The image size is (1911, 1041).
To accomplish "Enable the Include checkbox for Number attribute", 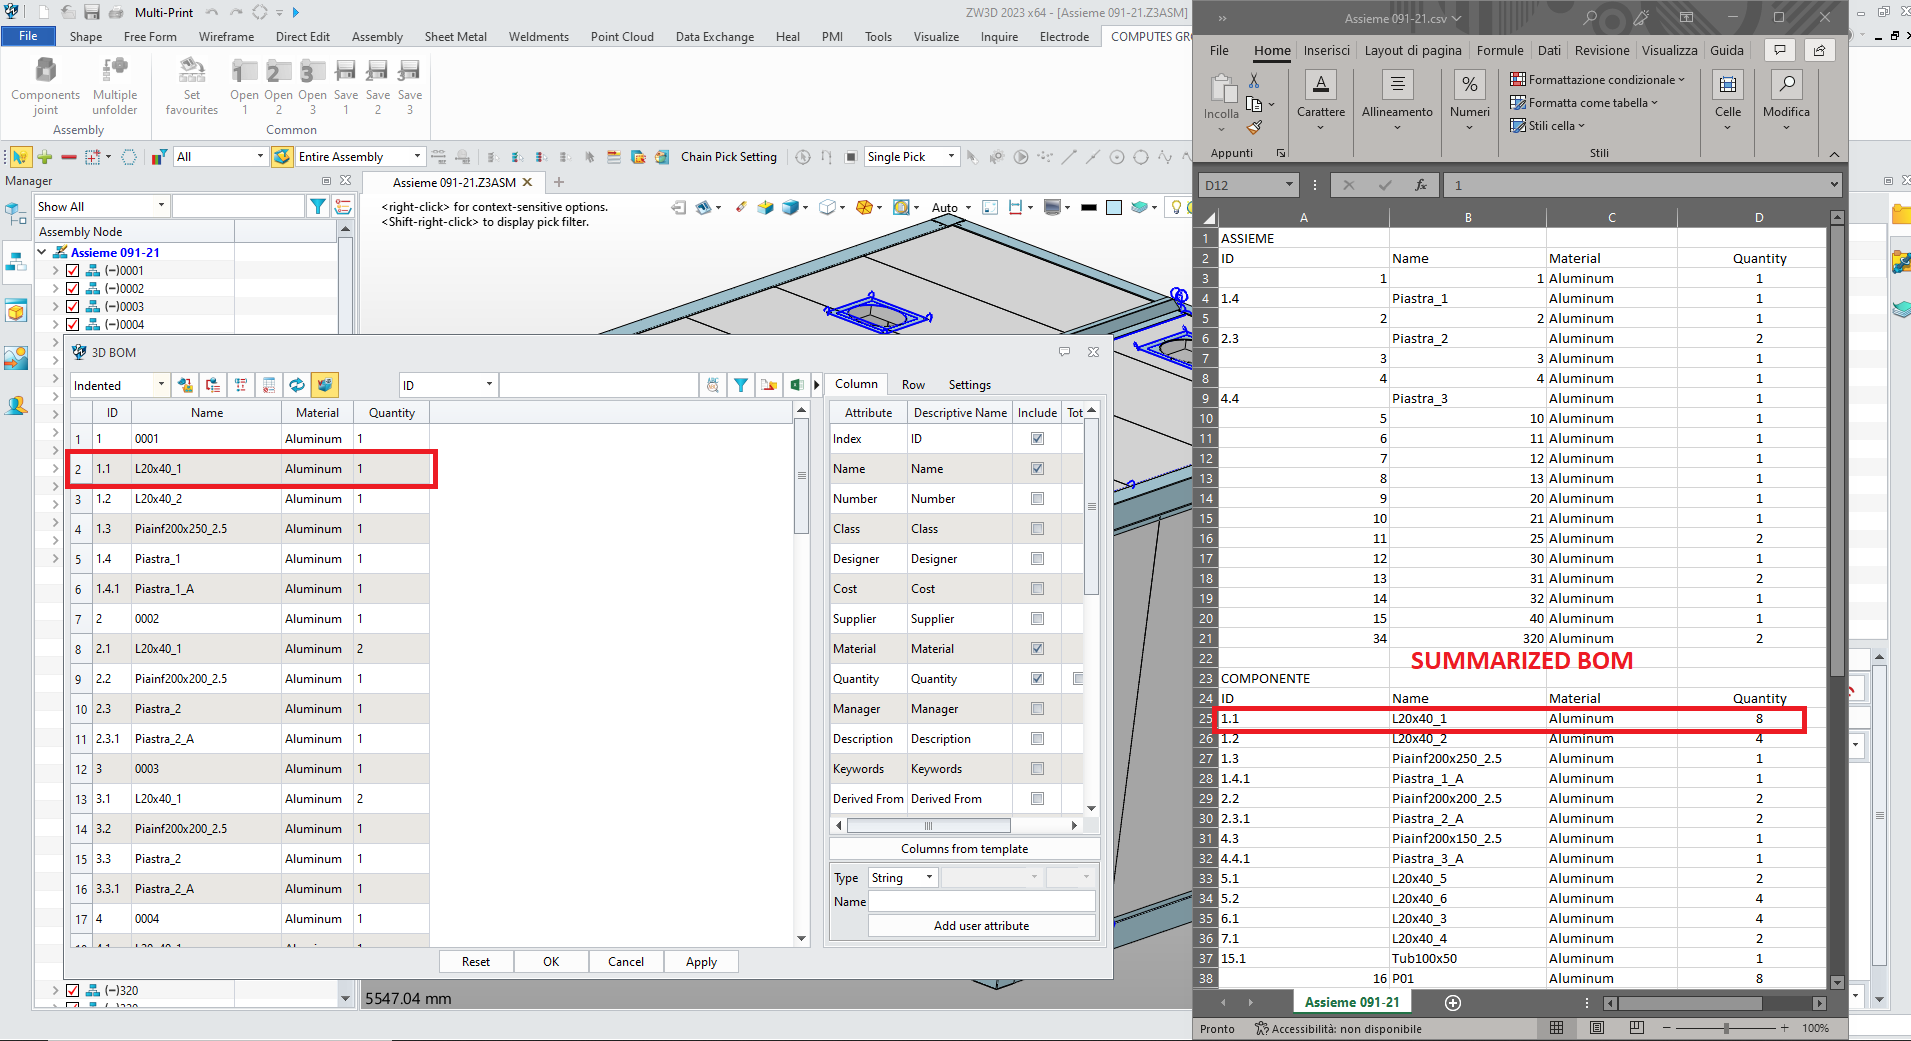I will tap(1037, 498).
